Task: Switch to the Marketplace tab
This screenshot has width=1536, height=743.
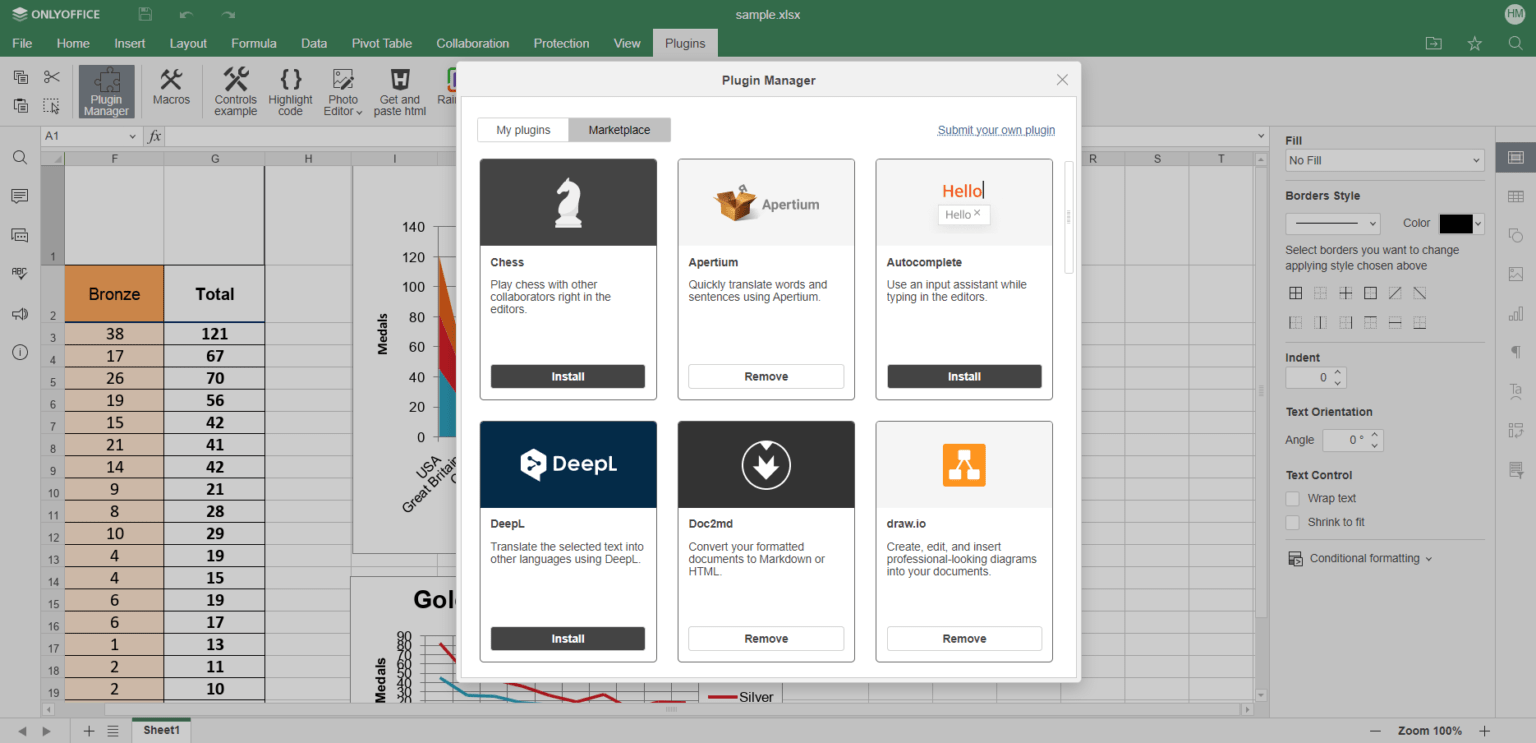Action: coord(619,129)
